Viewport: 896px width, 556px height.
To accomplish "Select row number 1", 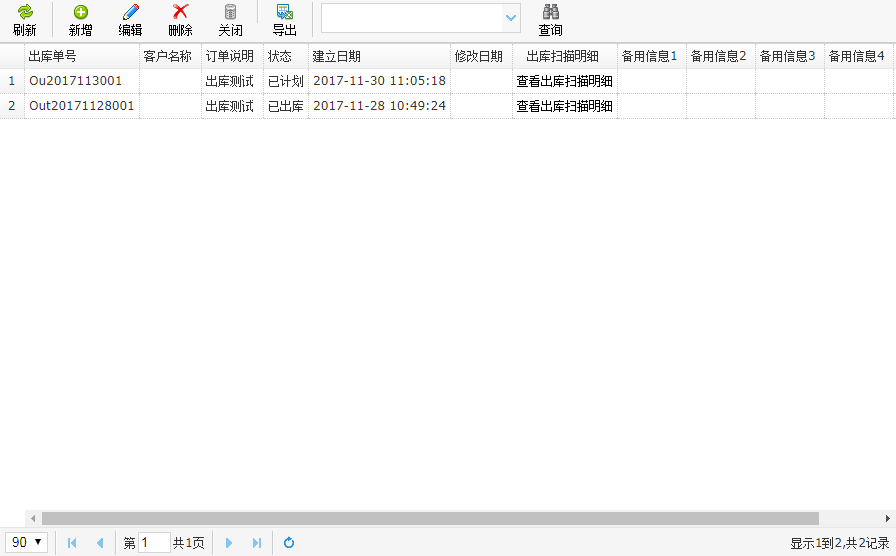I will (12, 81).
